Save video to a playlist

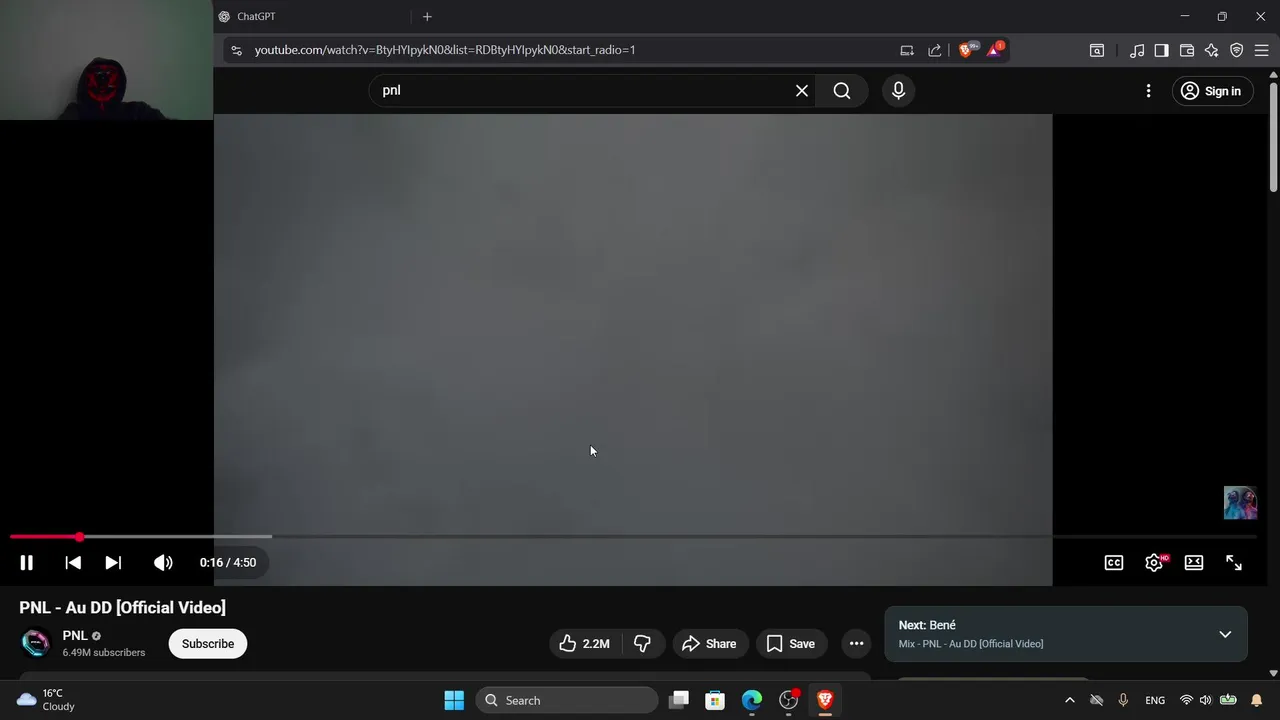pos(791,644)
